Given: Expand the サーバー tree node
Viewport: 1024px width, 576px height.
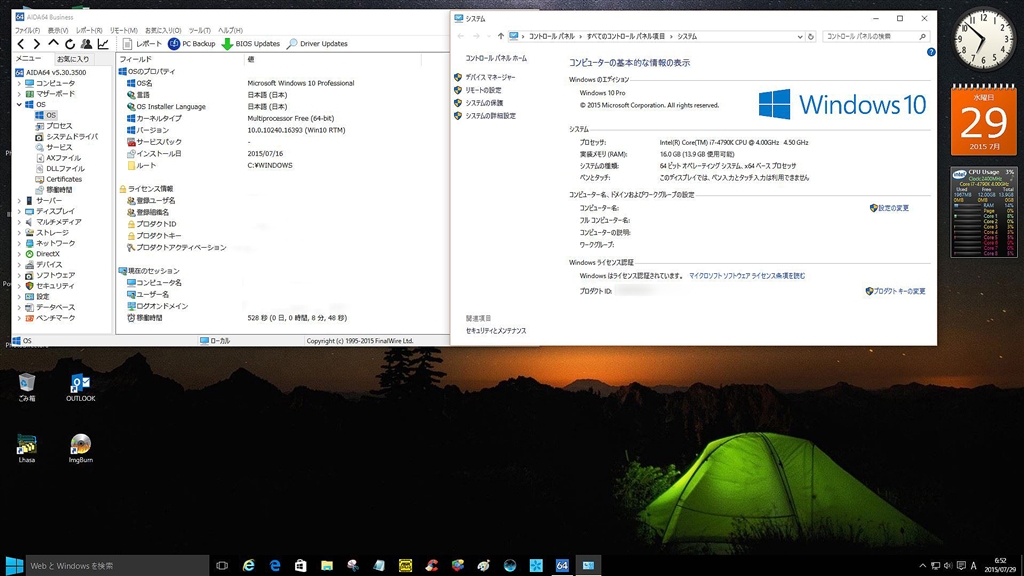Looking at the screenshot, I should (19, 200).
